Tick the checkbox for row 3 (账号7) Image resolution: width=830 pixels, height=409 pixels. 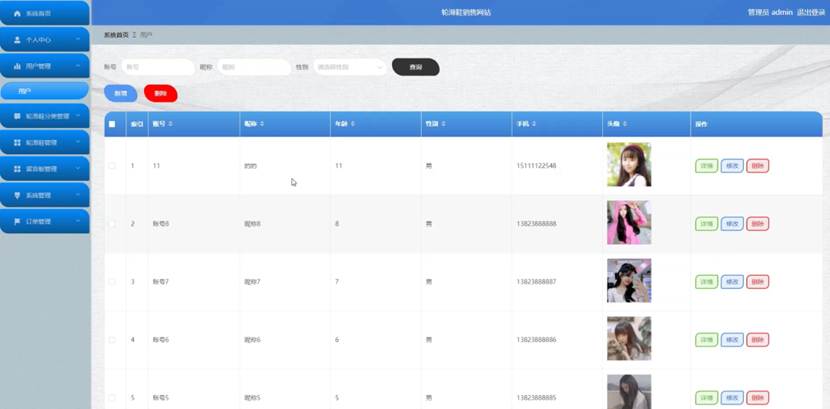(112, 281)
